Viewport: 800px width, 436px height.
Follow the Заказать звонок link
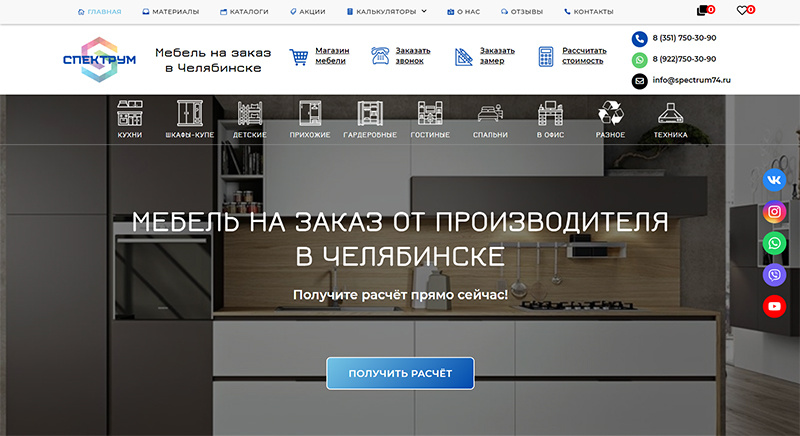(x=413, y=56)
